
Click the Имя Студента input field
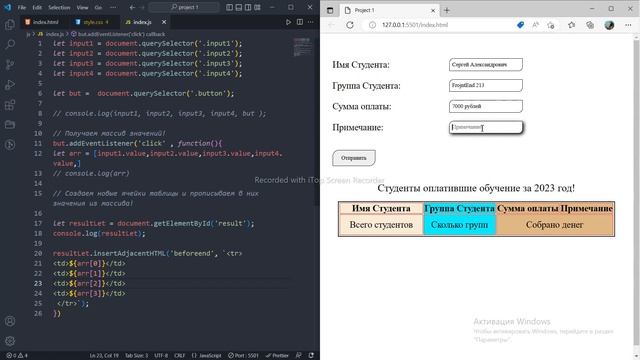[x=486, y=64]
